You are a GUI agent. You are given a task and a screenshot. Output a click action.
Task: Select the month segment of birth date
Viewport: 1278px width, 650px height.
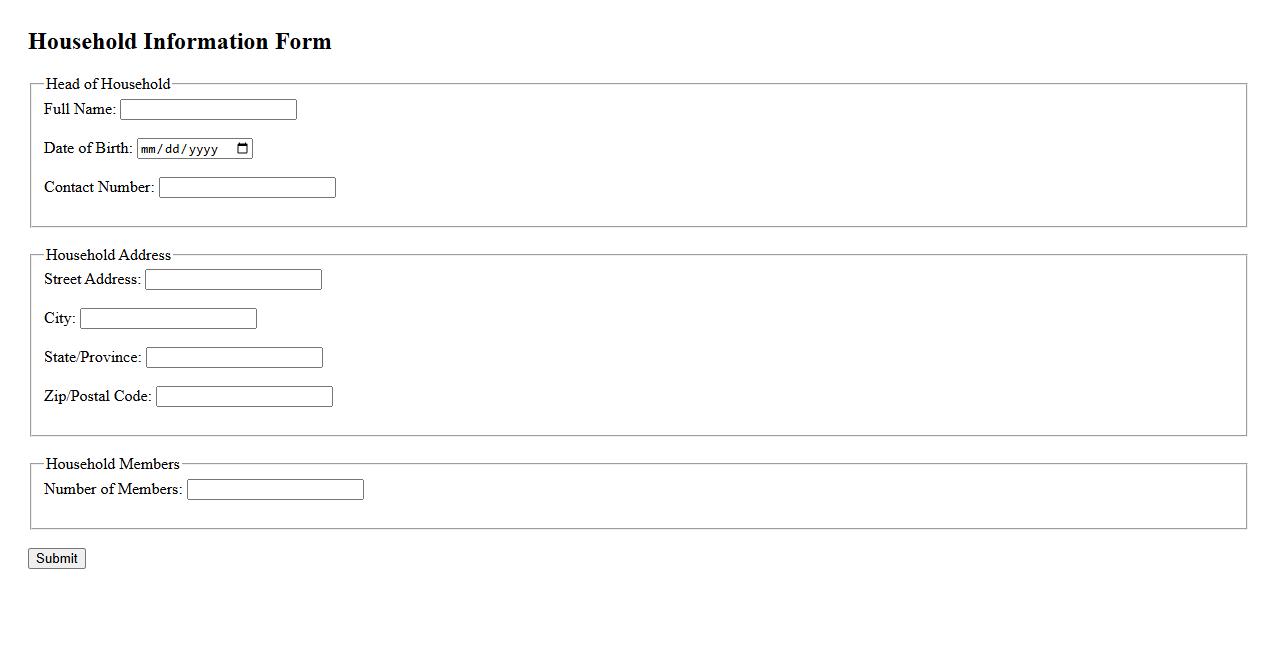[149, 149]
